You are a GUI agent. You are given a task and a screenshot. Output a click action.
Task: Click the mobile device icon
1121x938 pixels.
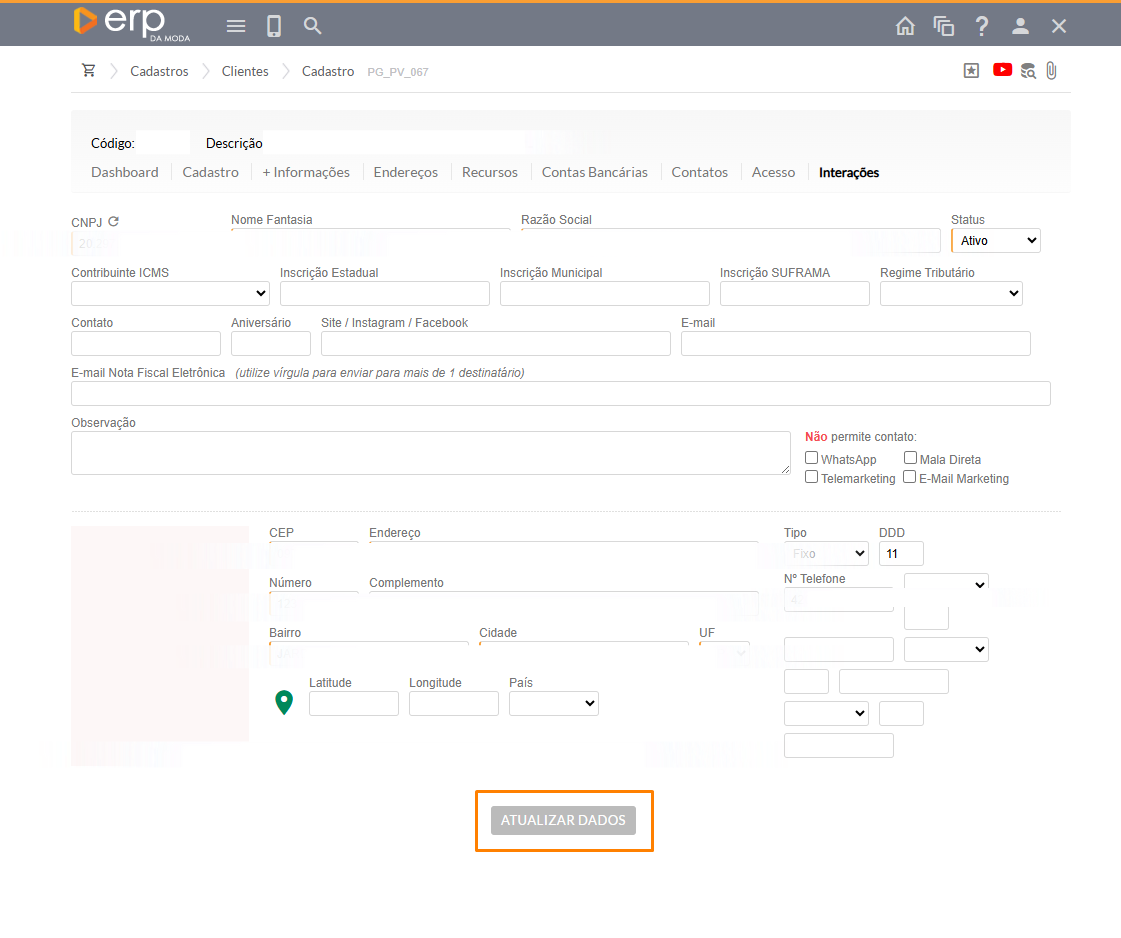[x=274, y=26]
